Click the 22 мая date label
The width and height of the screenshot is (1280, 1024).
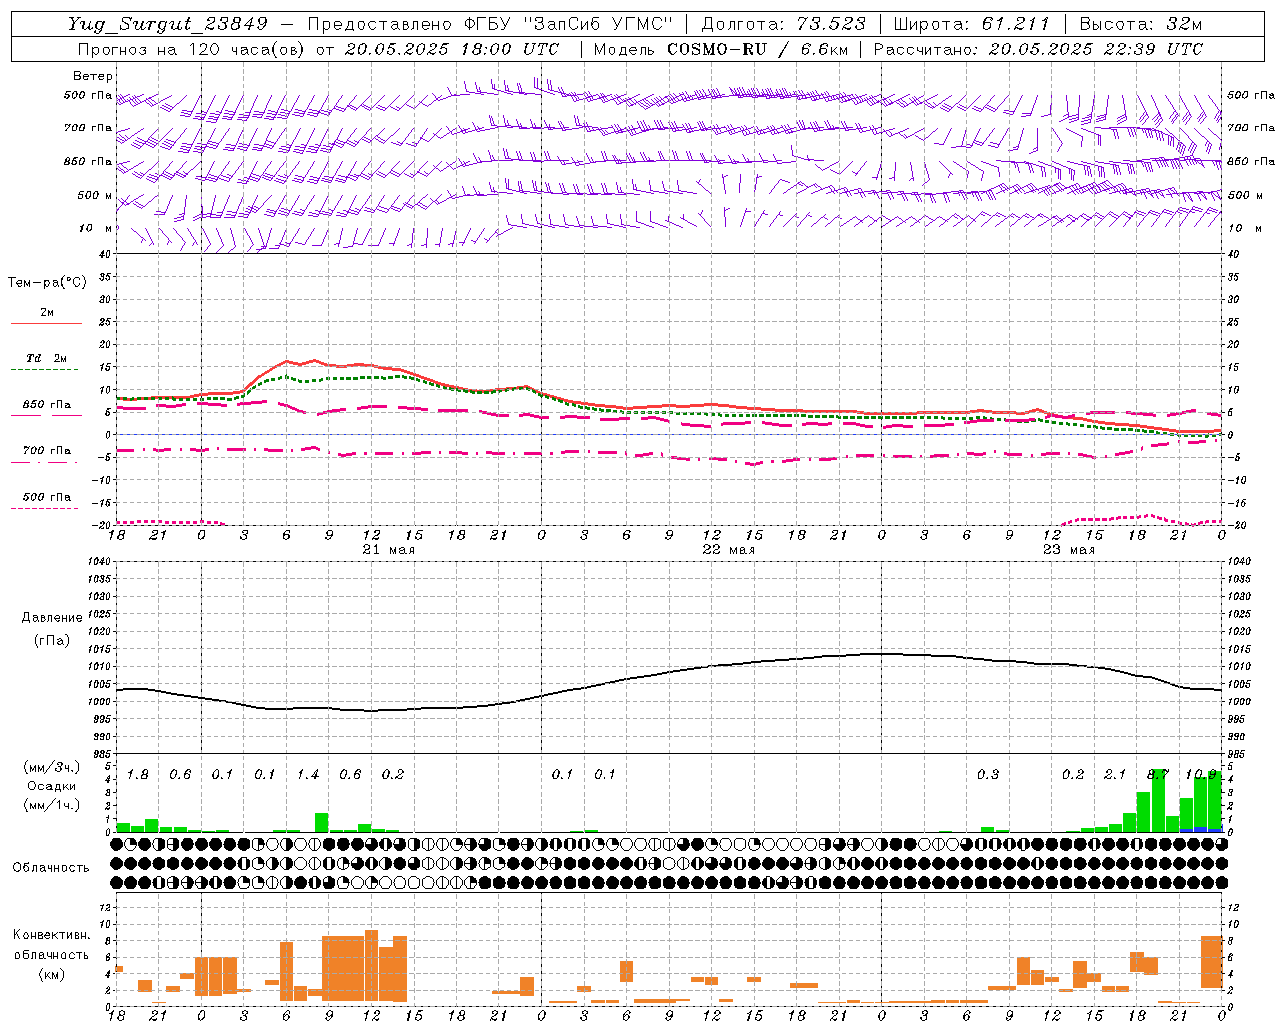(x=728, y=550)
